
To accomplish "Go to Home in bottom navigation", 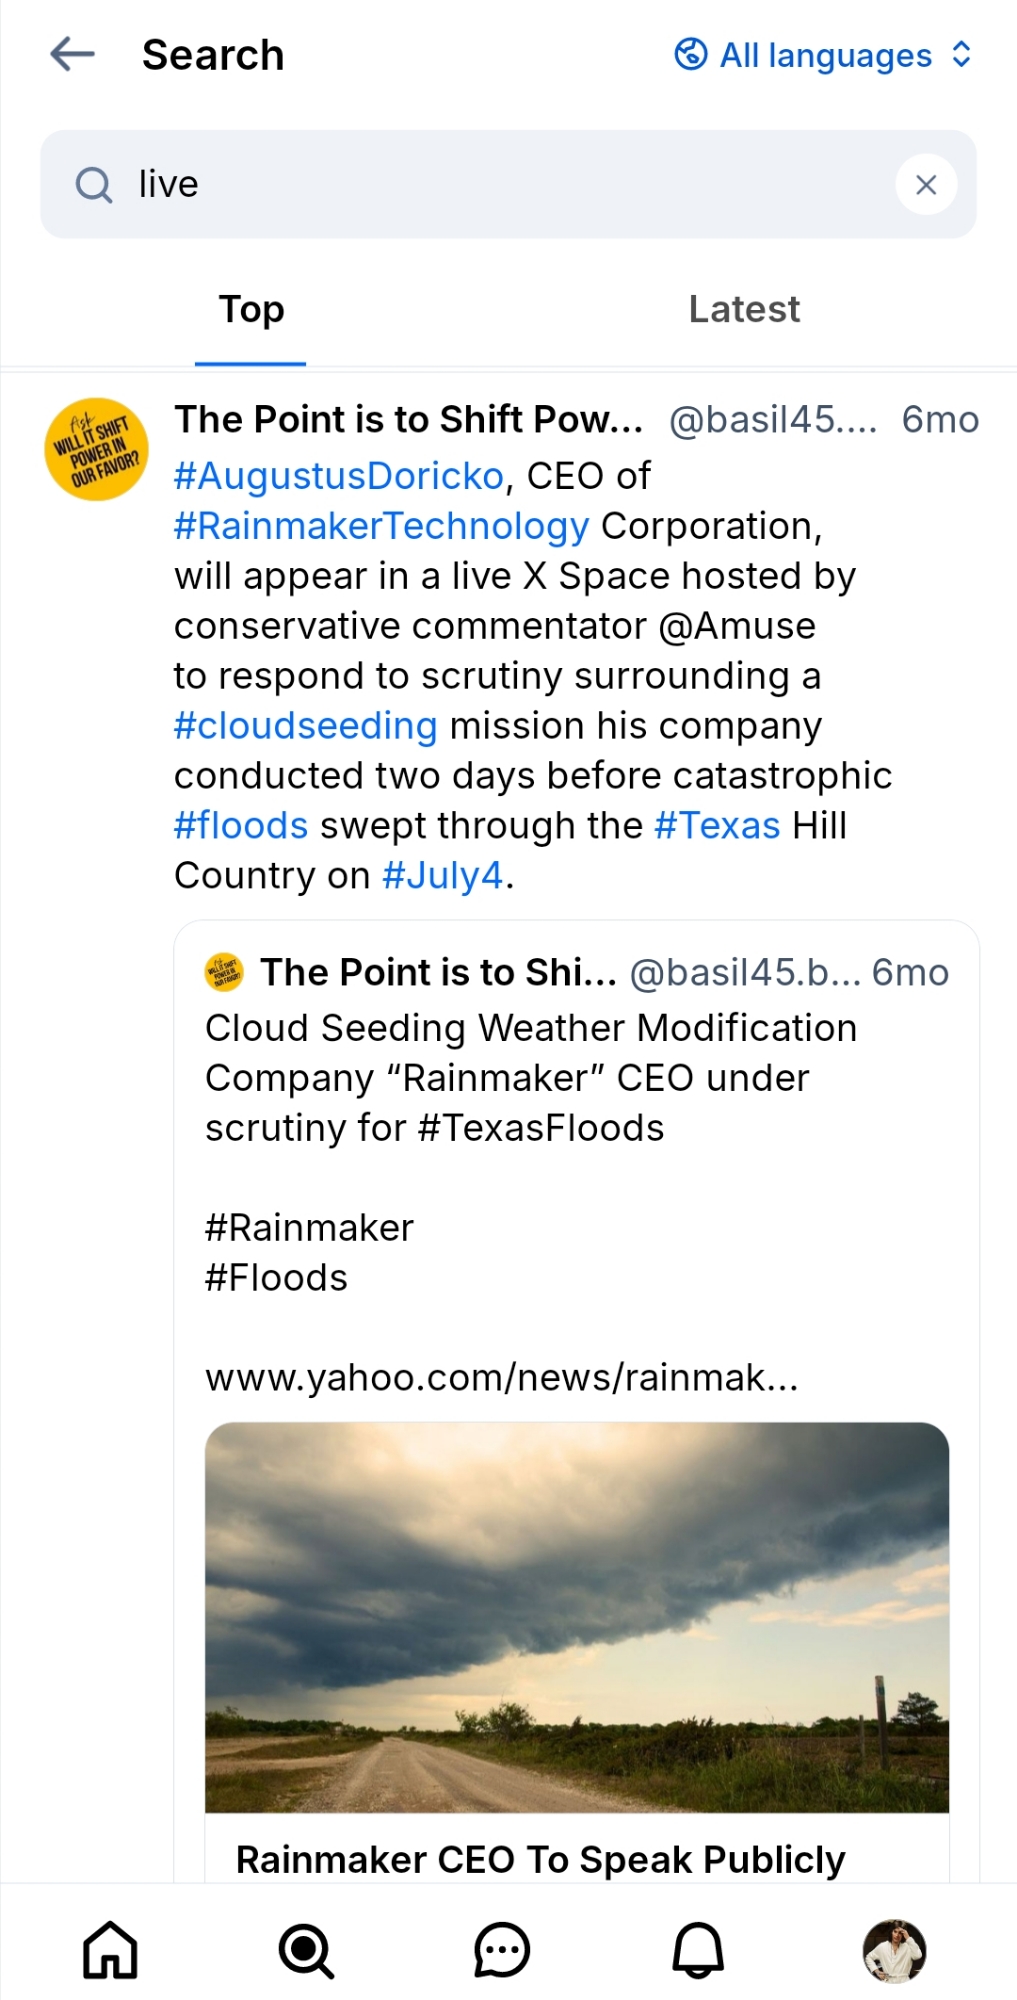I will [x=110, y=1950].
